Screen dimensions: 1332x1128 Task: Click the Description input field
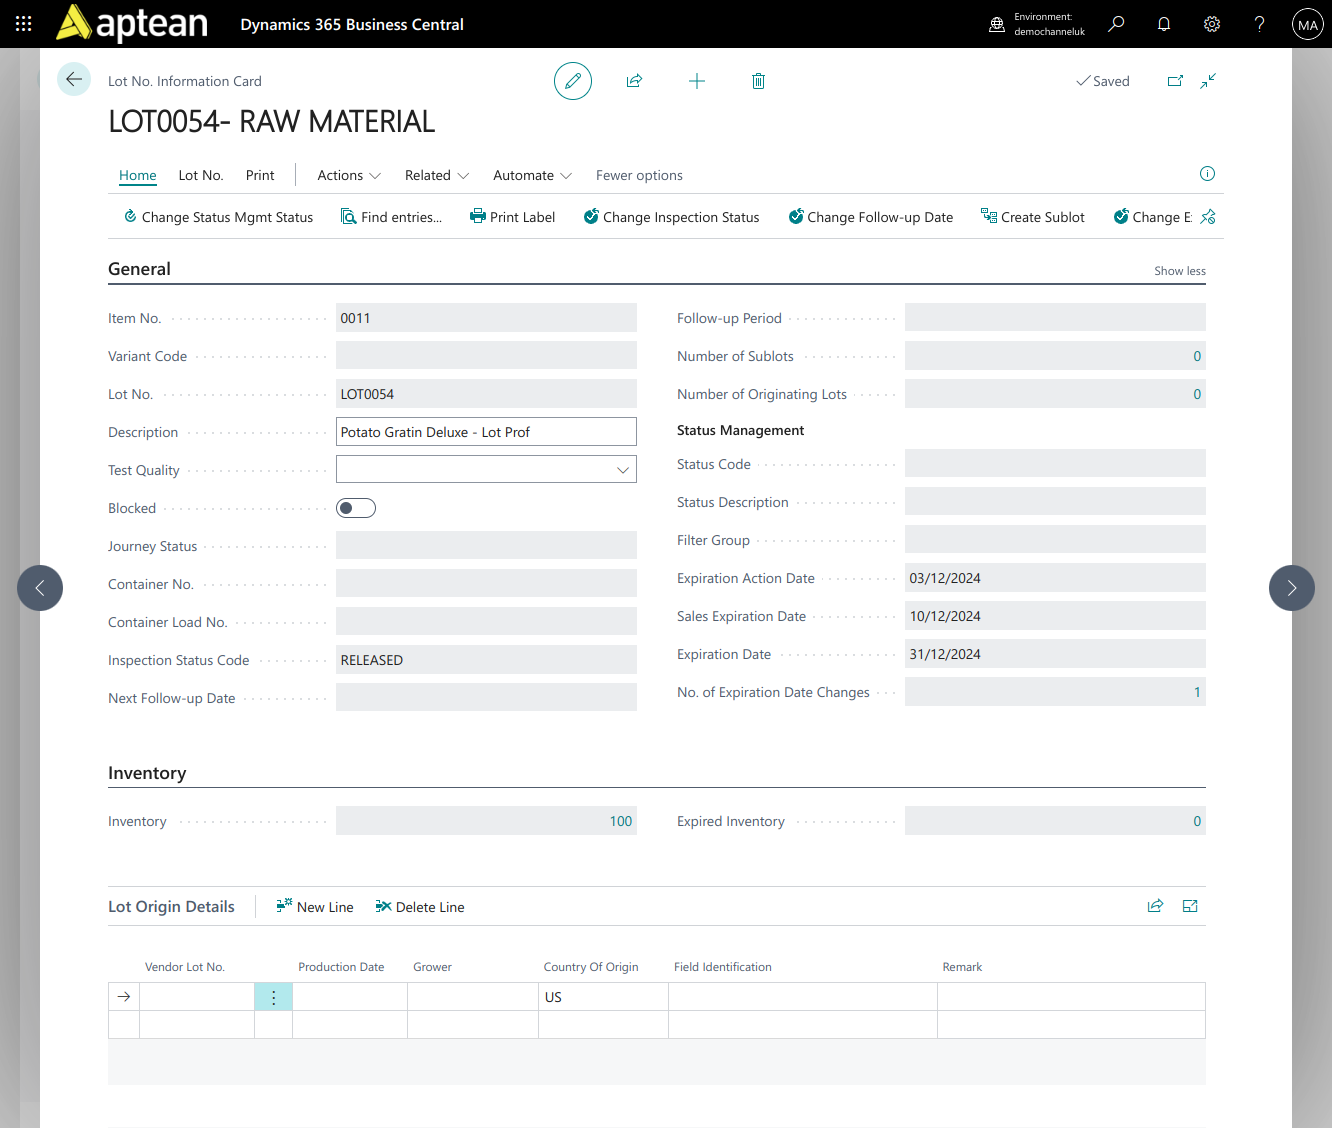pos(486,432)
